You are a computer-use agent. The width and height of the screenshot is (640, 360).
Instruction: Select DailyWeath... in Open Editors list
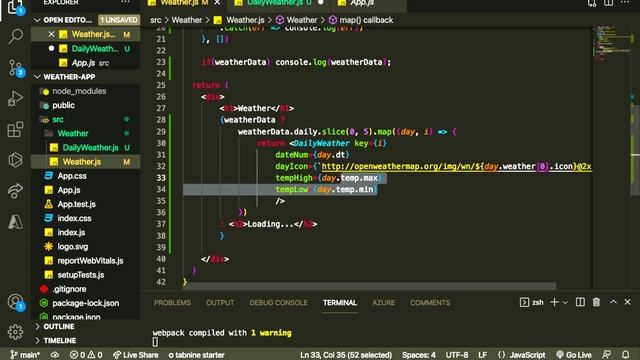[86, 49]
